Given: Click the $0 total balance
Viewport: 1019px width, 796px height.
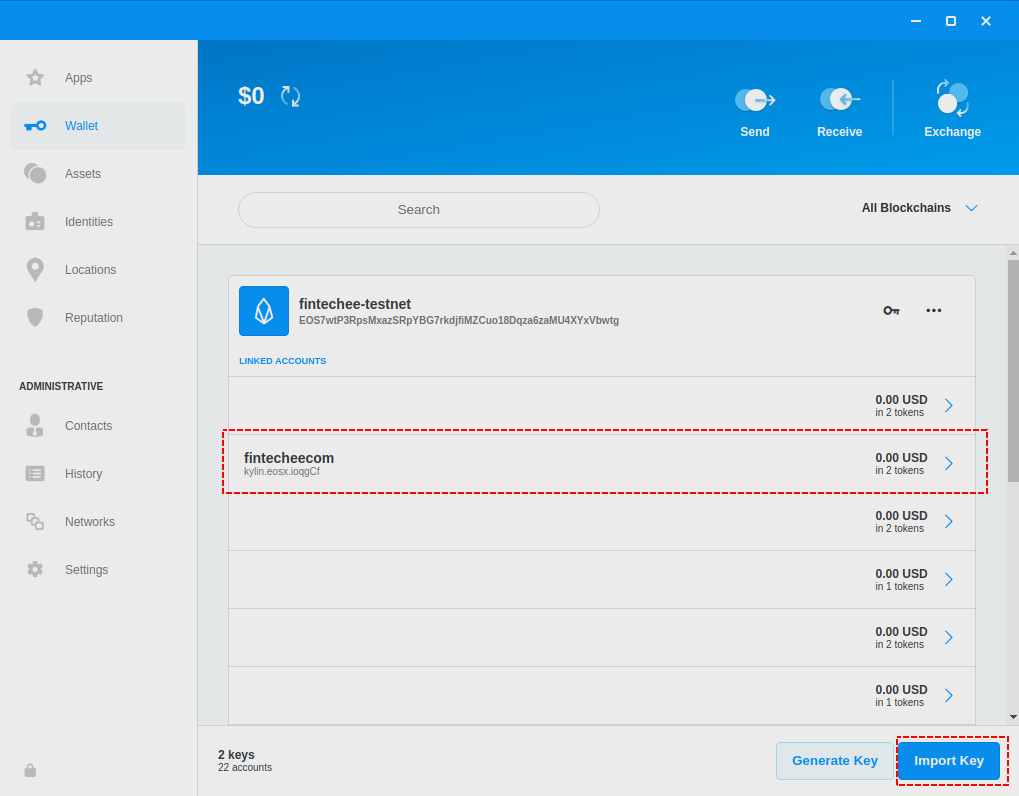Looking at the screenshot, I should 251,96.
